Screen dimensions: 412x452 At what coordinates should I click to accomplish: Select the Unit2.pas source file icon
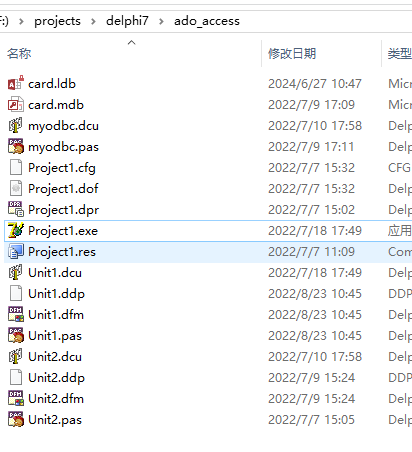16,419
